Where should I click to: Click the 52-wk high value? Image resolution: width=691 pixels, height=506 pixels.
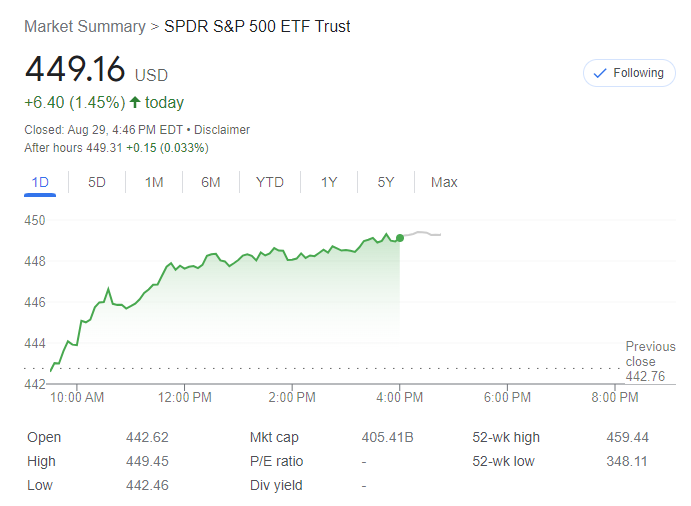pyautogui.click(x=627, y=437)
